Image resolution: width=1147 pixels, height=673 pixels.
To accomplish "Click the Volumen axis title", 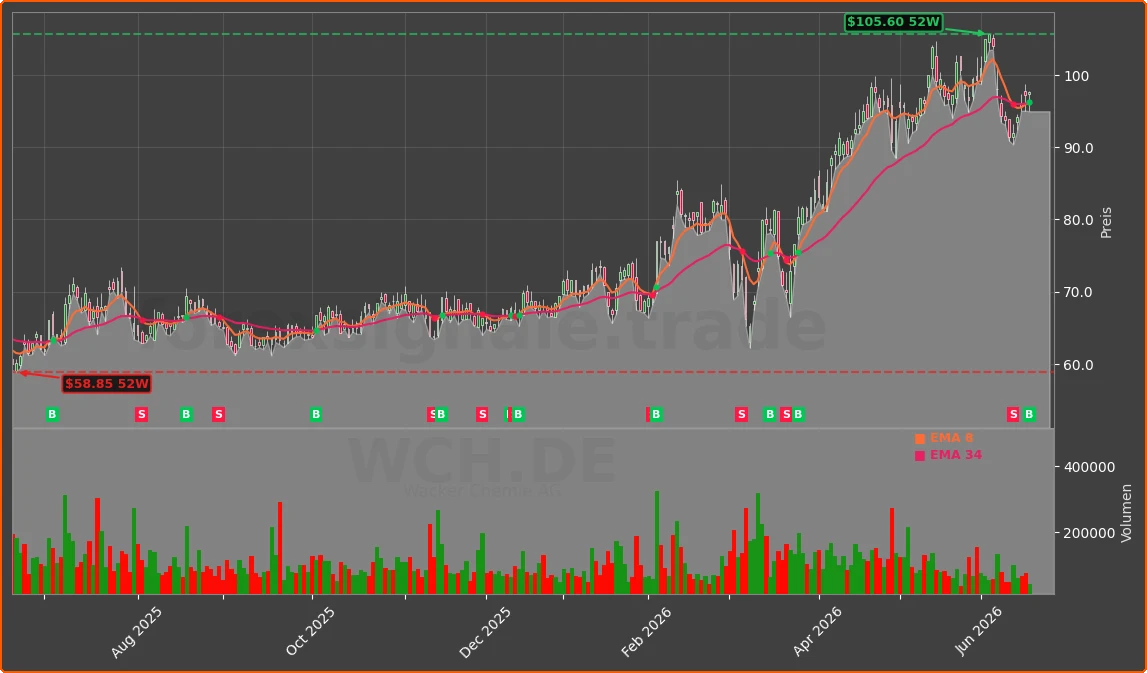I will (x=1126, y=513).
